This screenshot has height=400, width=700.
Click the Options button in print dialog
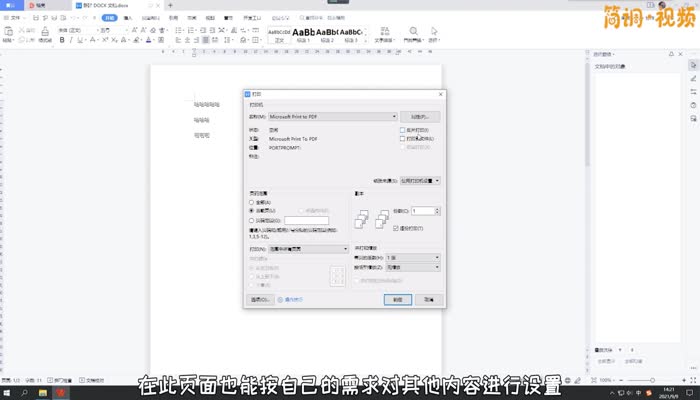pos(260,300)
